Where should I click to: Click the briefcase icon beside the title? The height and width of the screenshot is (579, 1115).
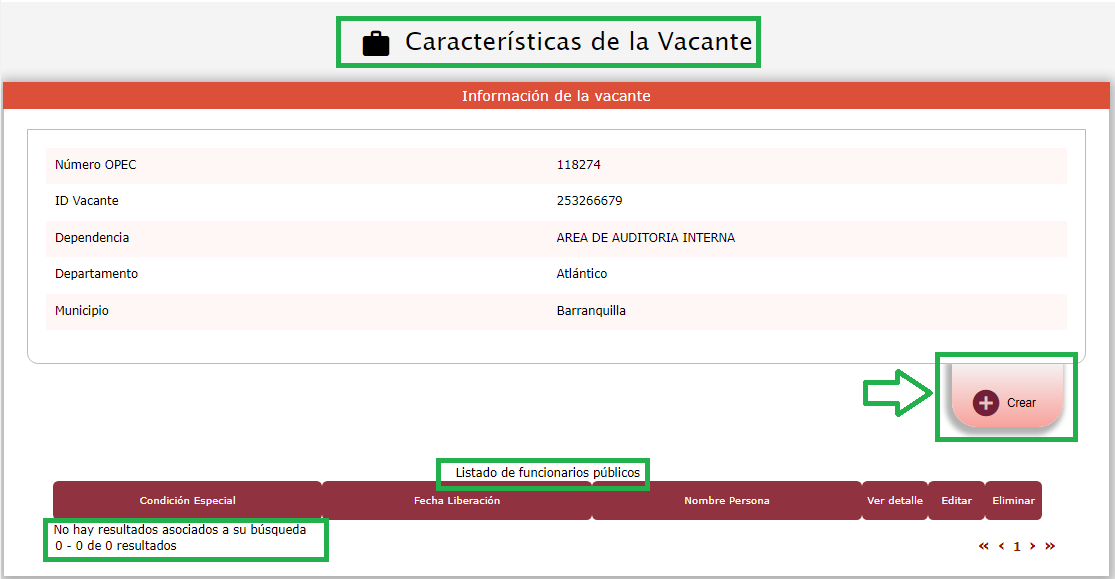[376, 44]
